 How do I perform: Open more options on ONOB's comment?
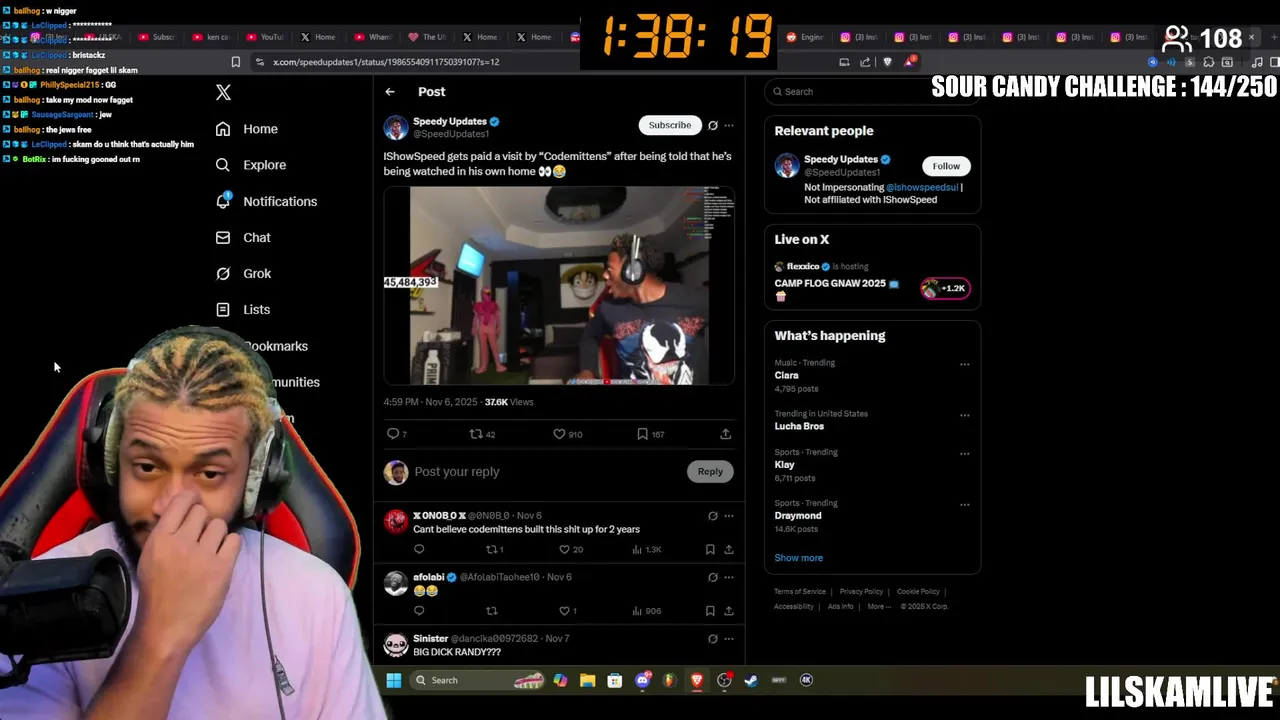(729, 516)
